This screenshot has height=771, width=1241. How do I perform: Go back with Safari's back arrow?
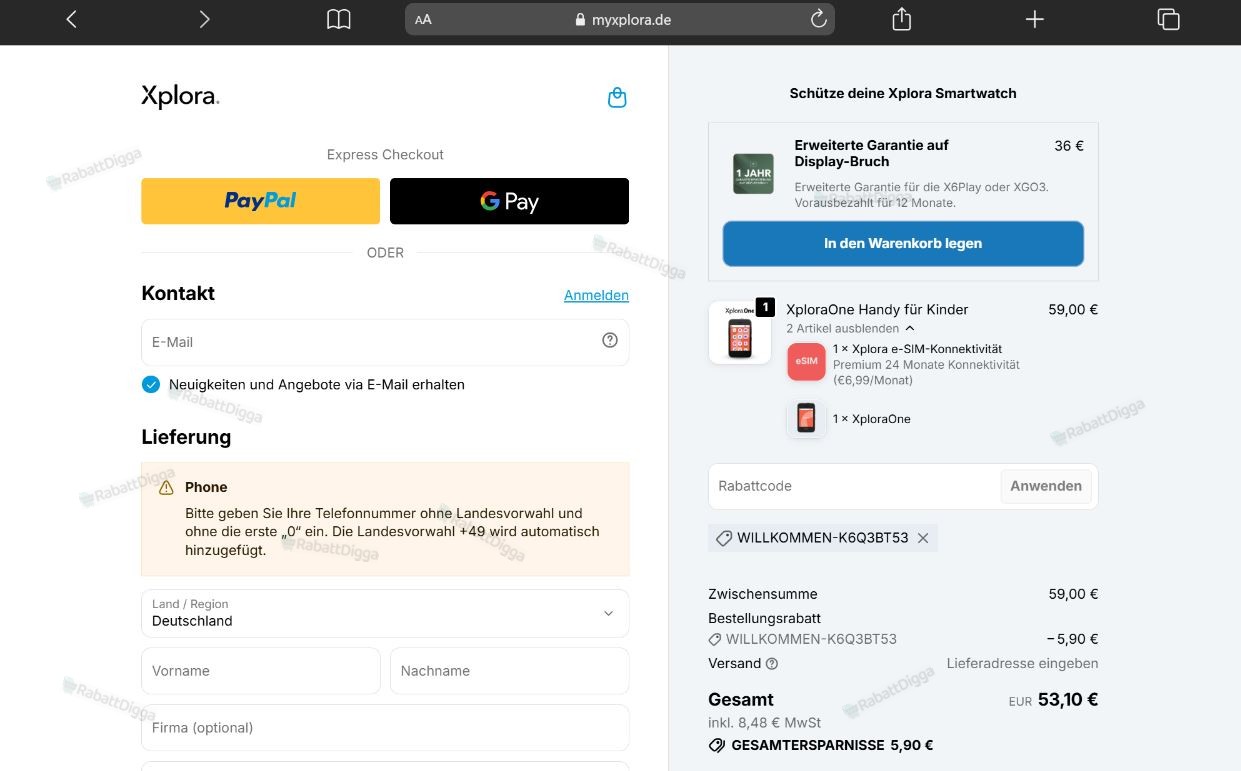71,19
